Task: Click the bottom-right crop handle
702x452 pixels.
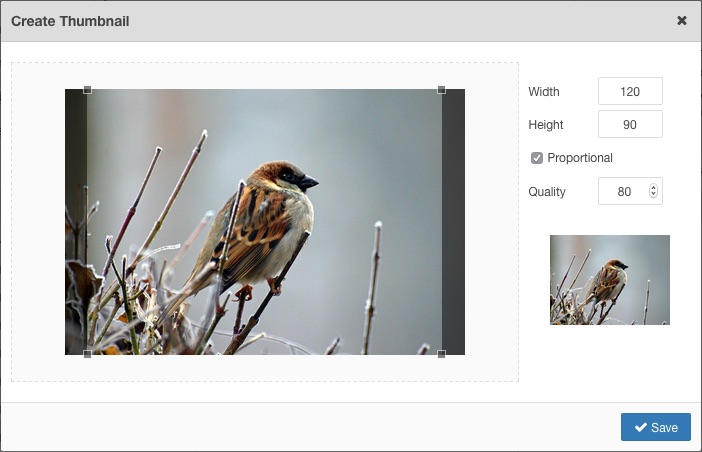Action: click(441, 354)
